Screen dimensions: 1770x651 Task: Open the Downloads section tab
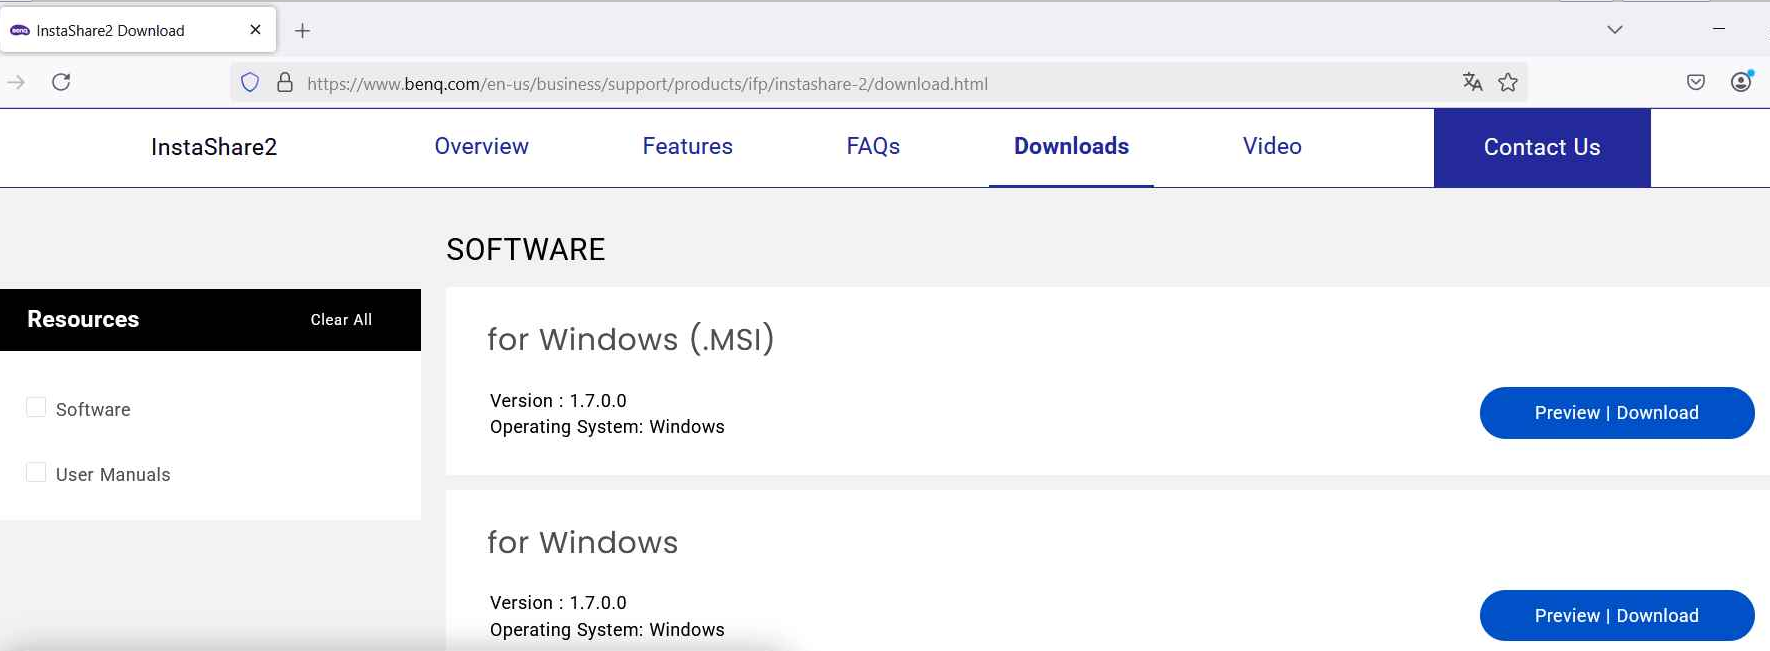click(x=1071, y=146)
